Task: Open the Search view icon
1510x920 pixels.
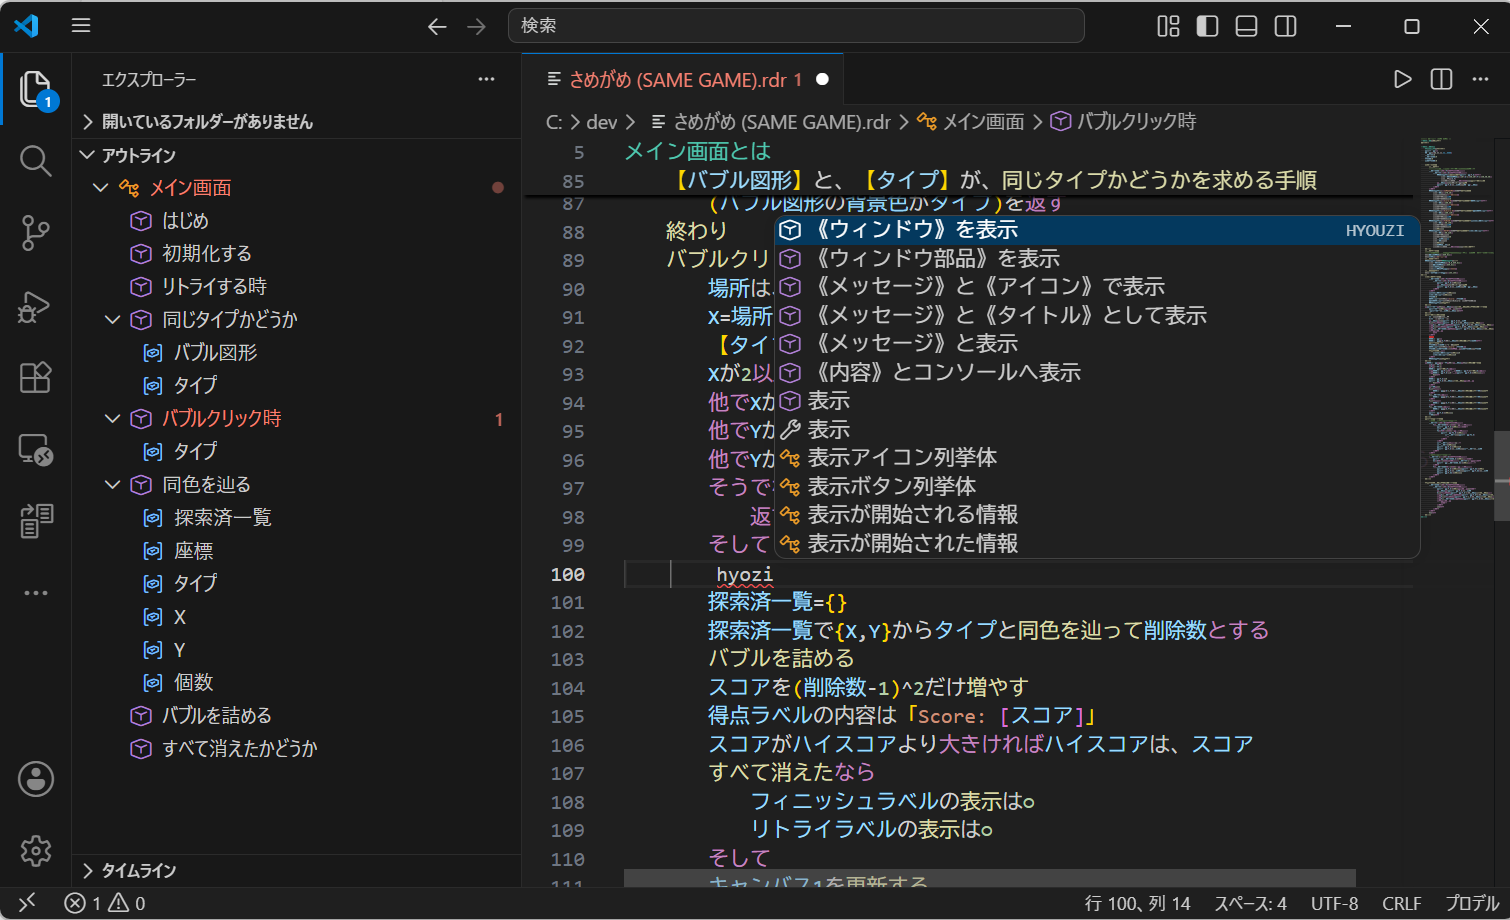Action: (x=36, y=160)
